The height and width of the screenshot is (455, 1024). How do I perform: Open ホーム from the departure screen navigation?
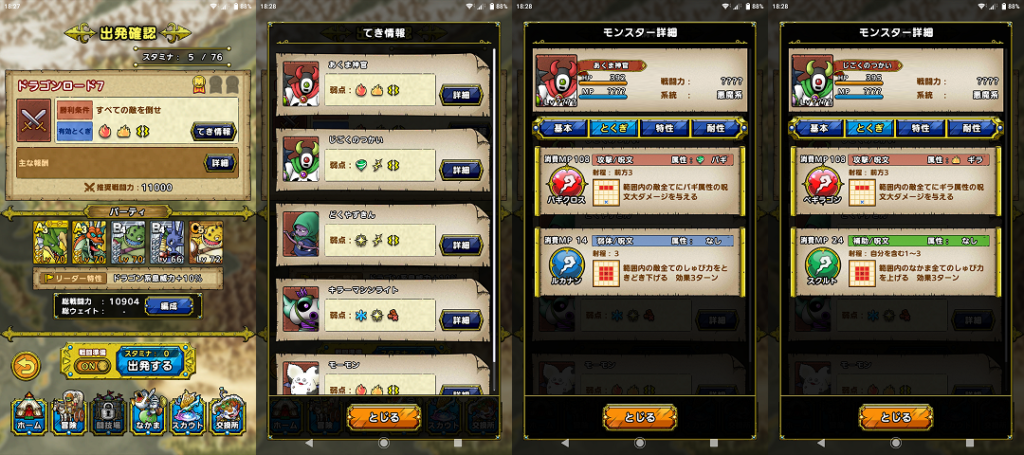[x=29, y=413]
